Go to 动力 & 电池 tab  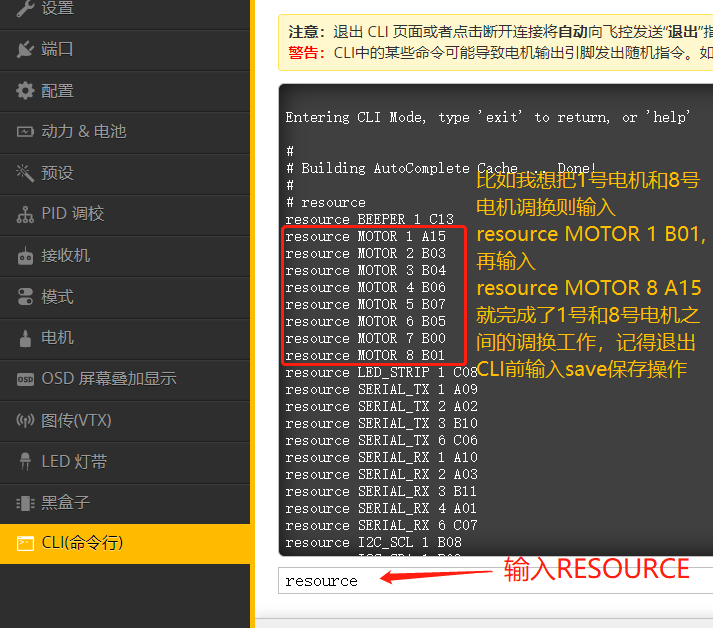click(x=125, y=133)
